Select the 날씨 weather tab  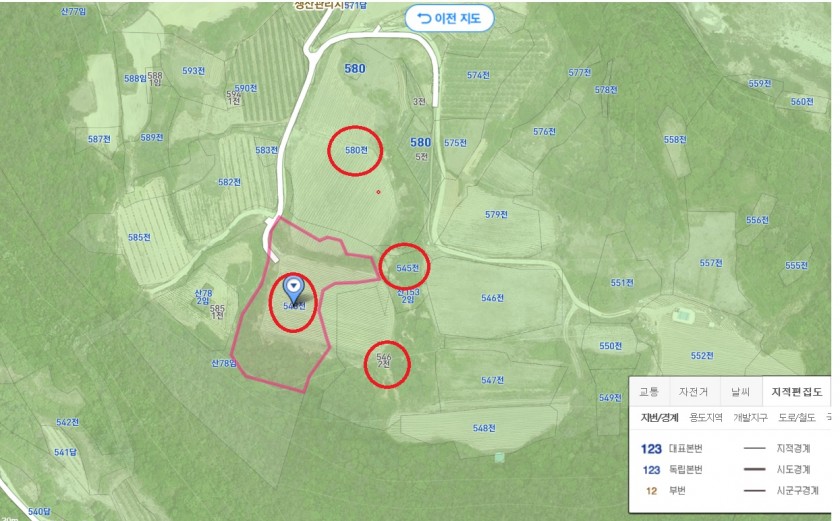click(740, 391)
